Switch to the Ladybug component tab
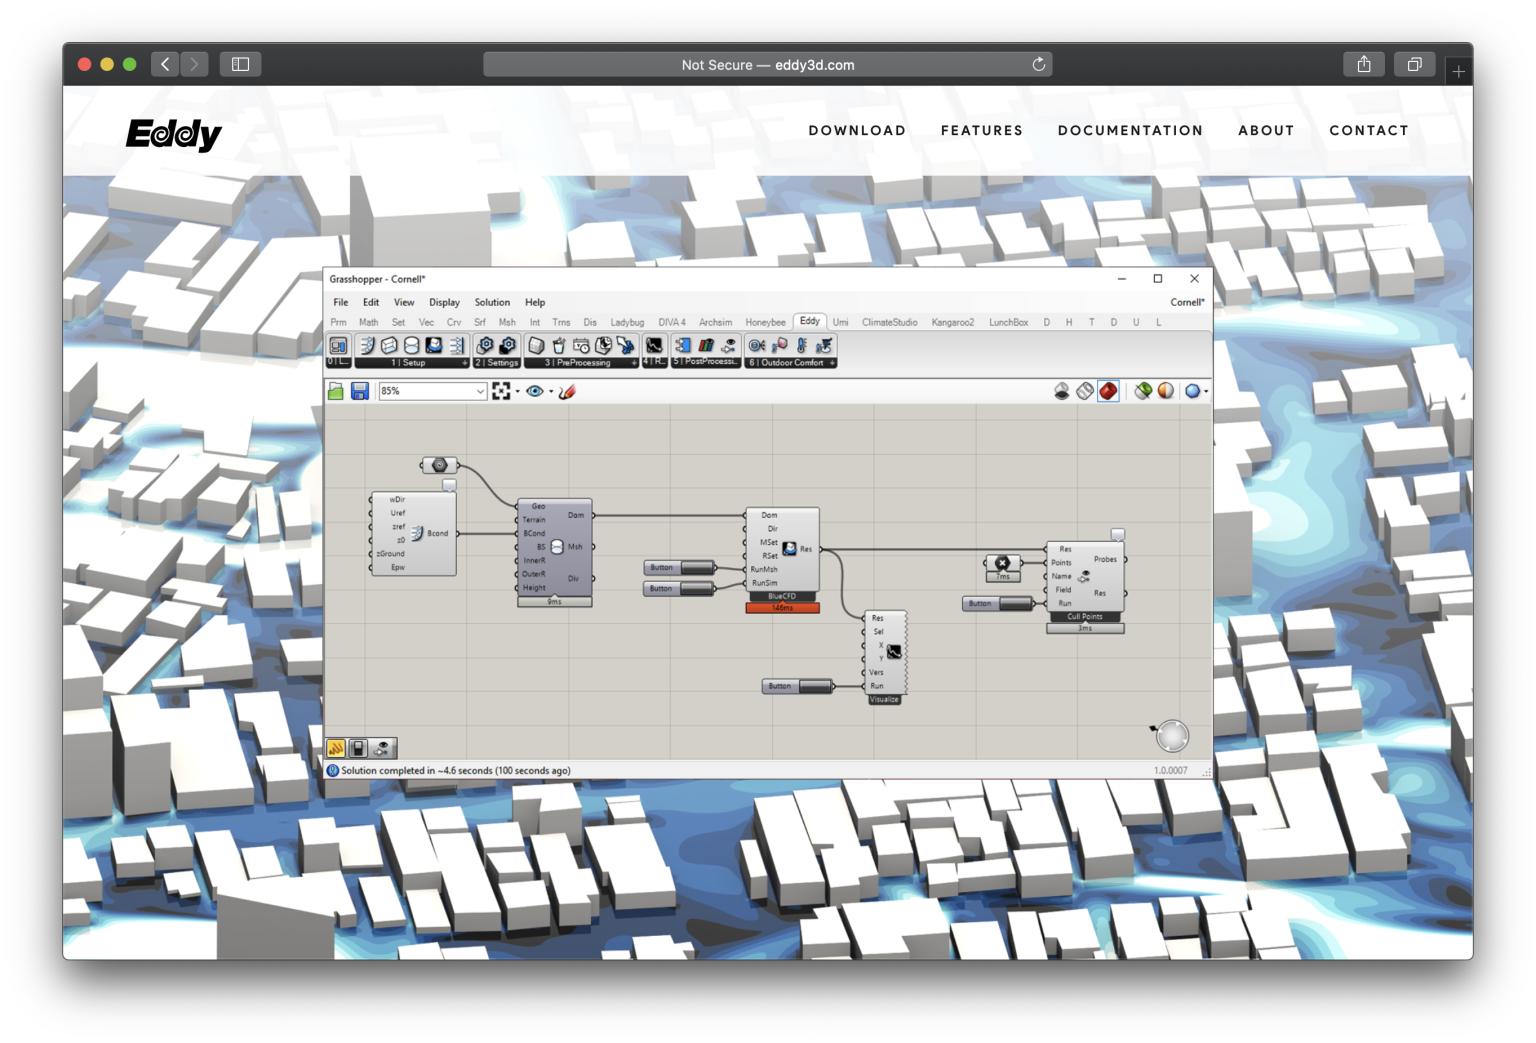 [627, 322]
